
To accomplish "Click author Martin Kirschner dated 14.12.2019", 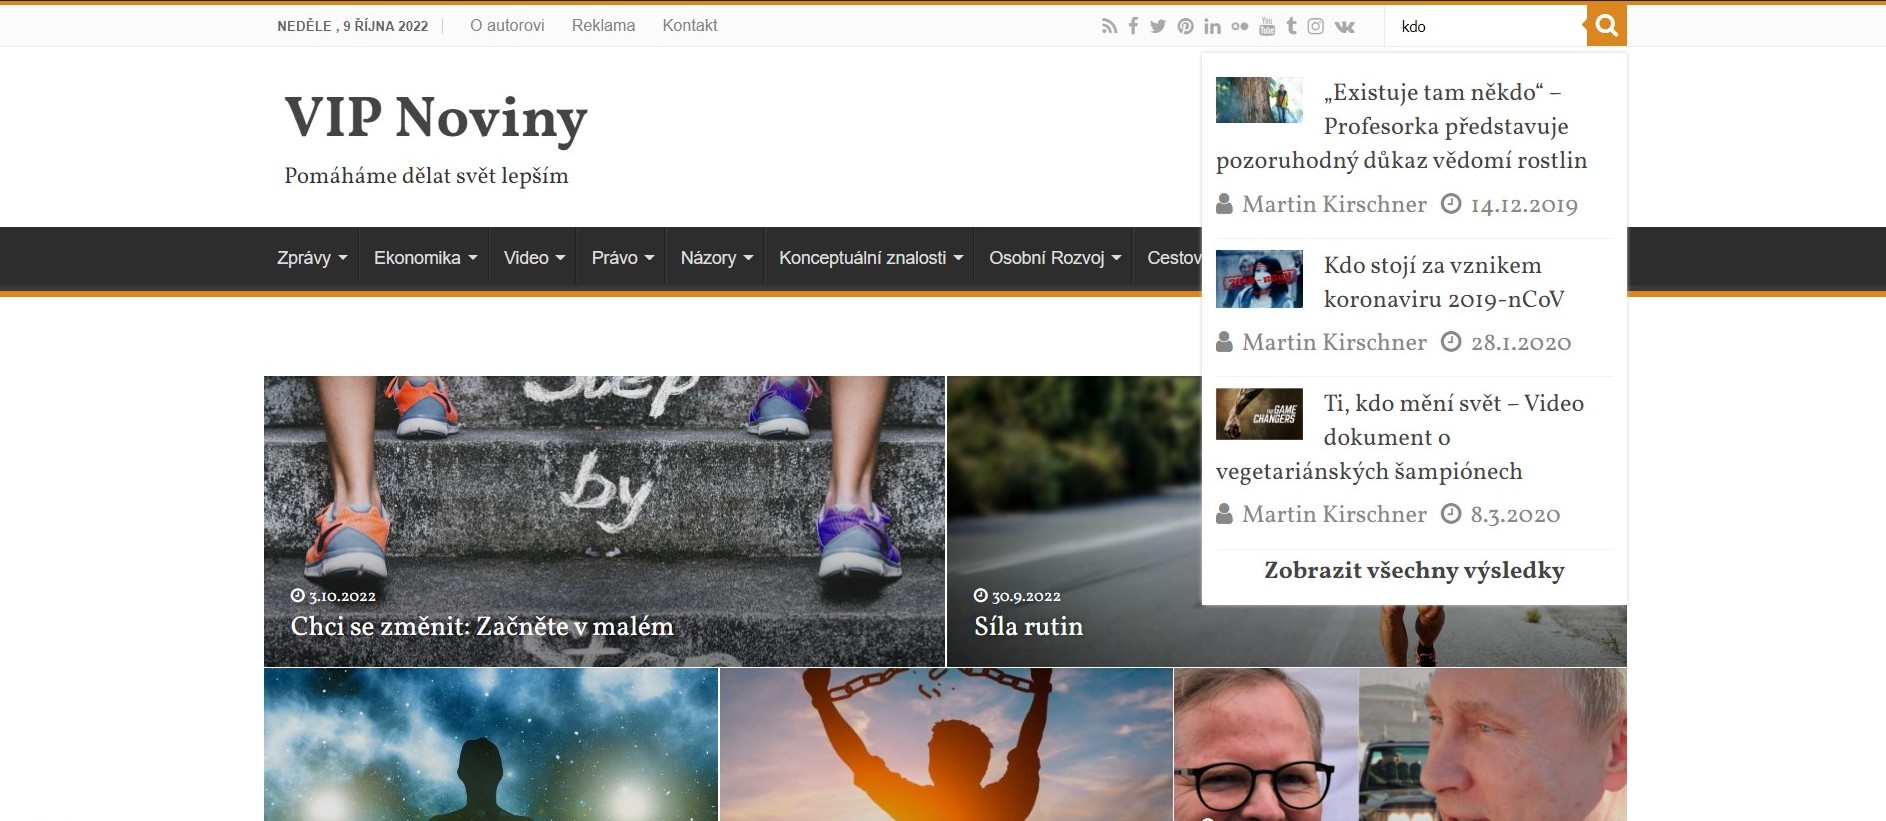I will click(1334, 205).
